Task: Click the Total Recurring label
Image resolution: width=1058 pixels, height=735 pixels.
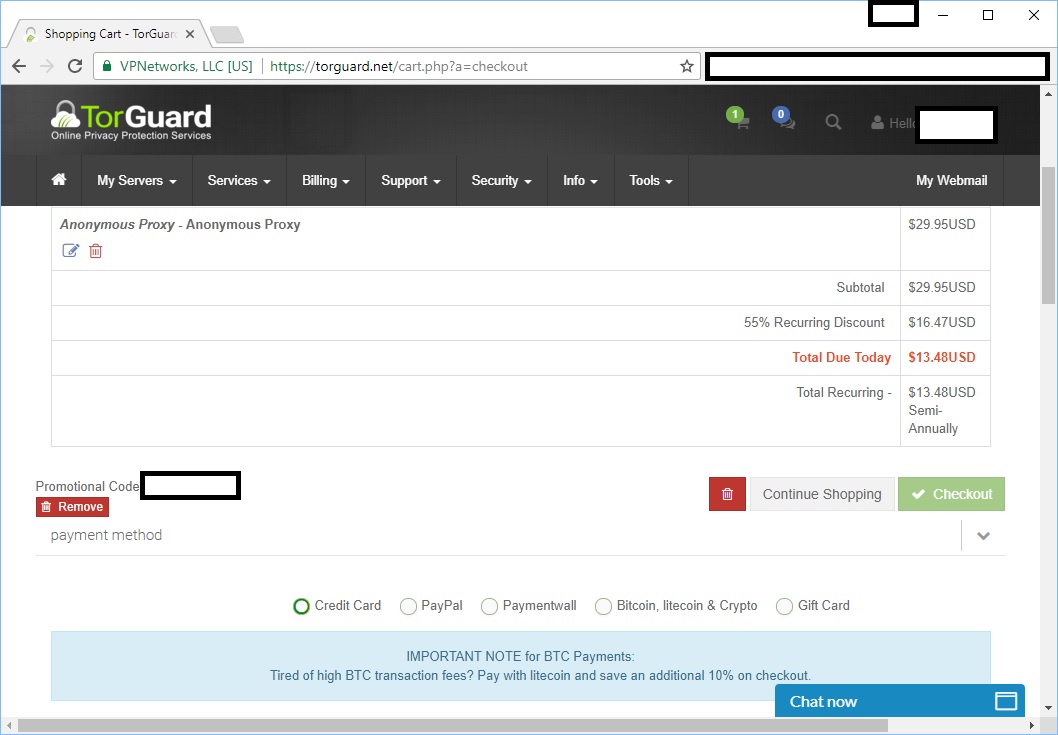Action: pos(844,393)
